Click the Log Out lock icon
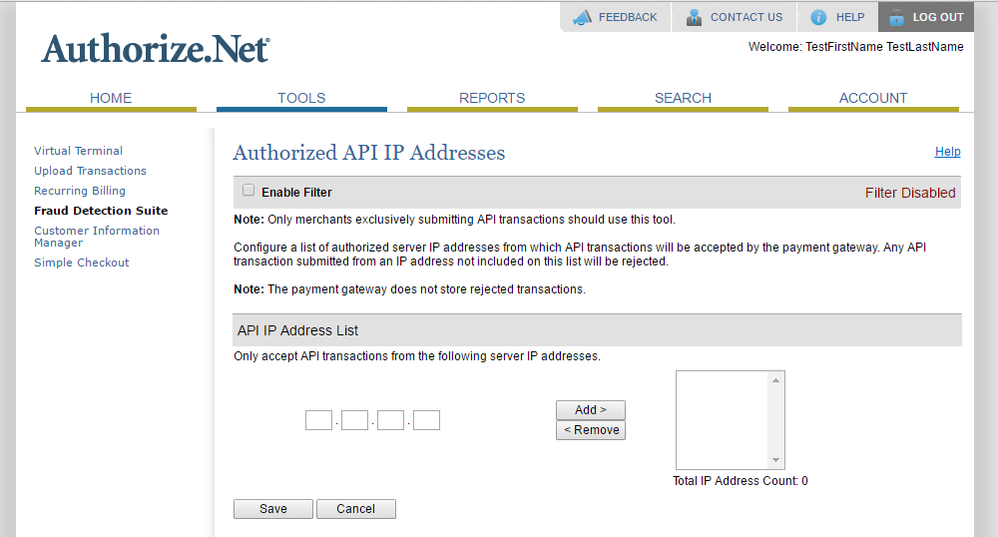Viewport: 998px width, 537px height. 895,17
